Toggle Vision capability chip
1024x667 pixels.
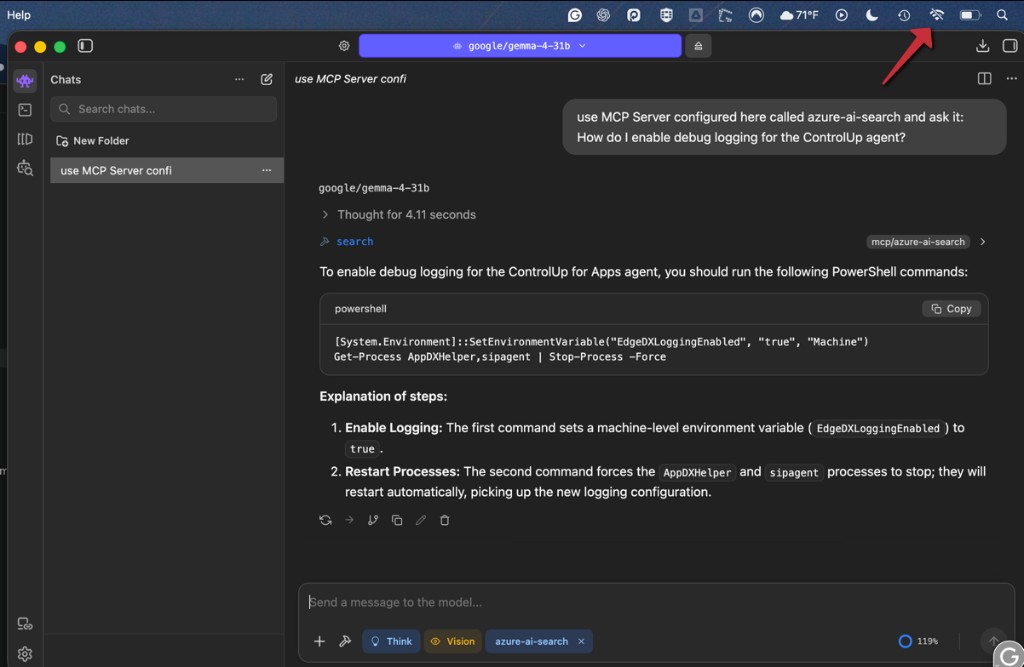tap(453, 641)
